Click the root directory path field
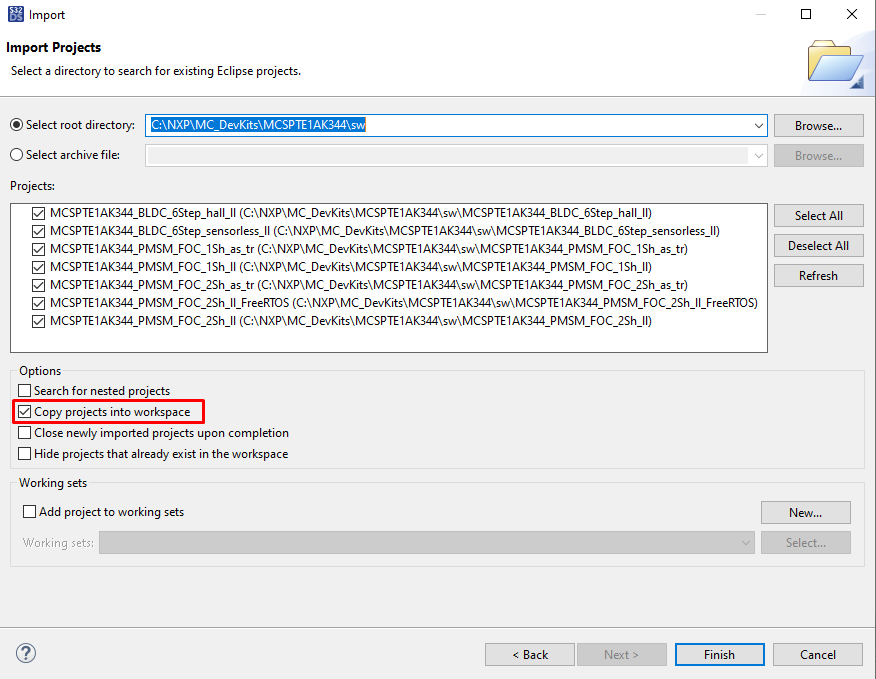Viewport: 876px width, 679px height. [x=450, y=125]
